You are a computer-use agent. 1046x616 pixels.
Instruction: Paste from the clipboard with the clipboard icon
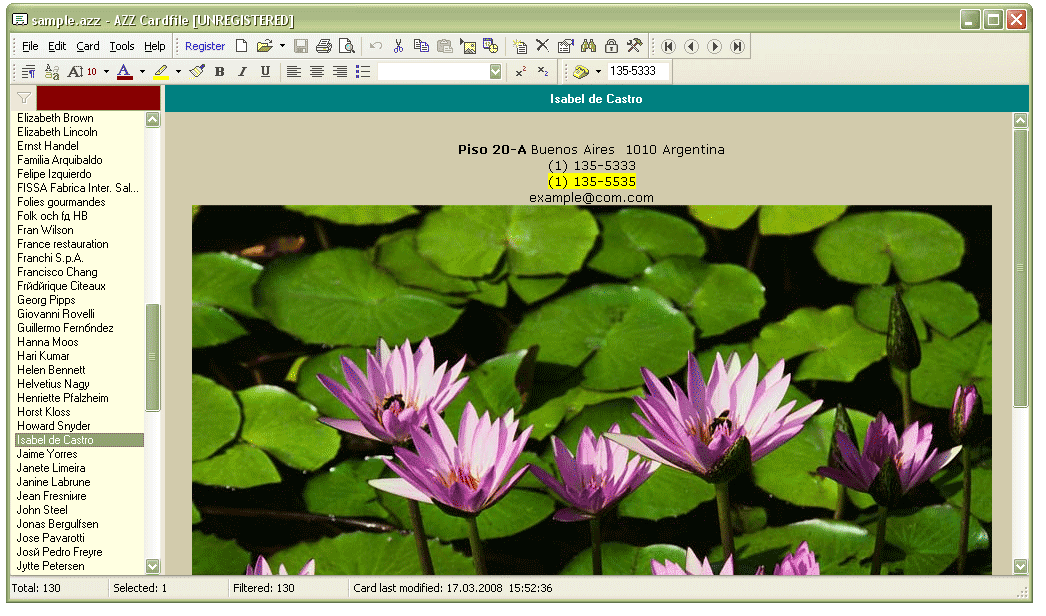tap(444, 46)
